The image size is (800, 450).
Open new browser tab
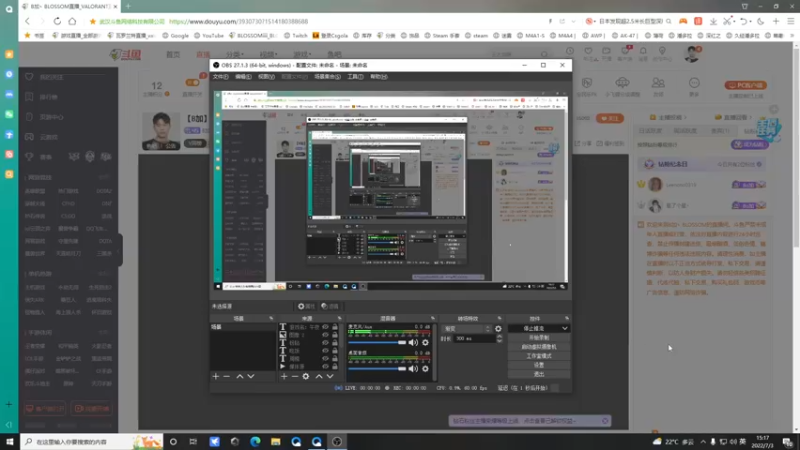[x=128, y=6]
